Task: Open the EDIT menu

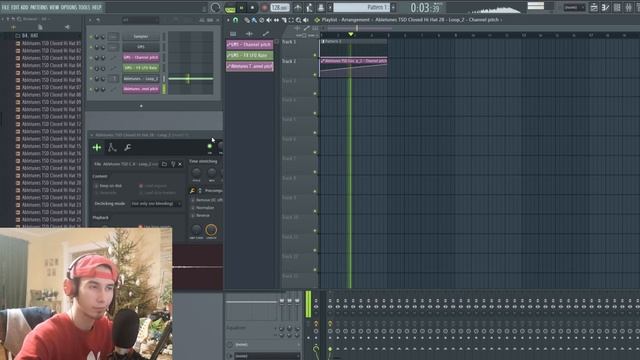Action: pos(15,7)
